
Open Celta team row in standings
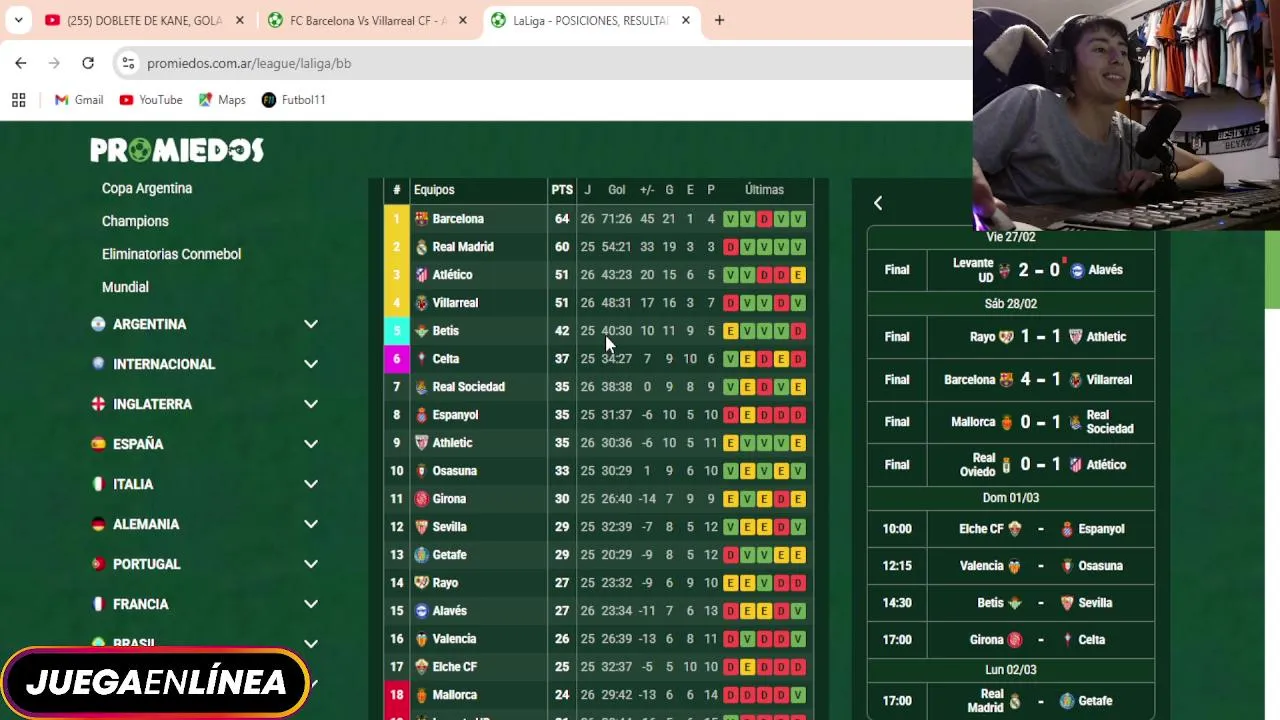tap(598, 359)
